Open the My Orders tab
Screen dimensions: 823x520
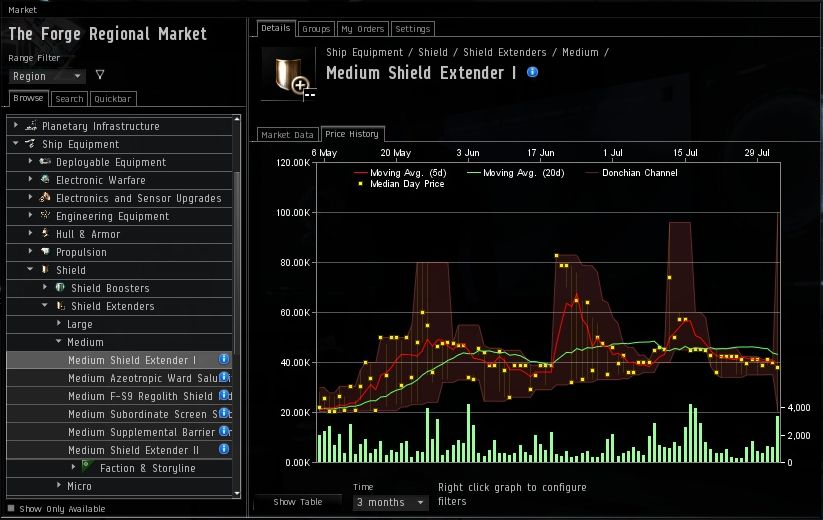click(x=361, y=29)
